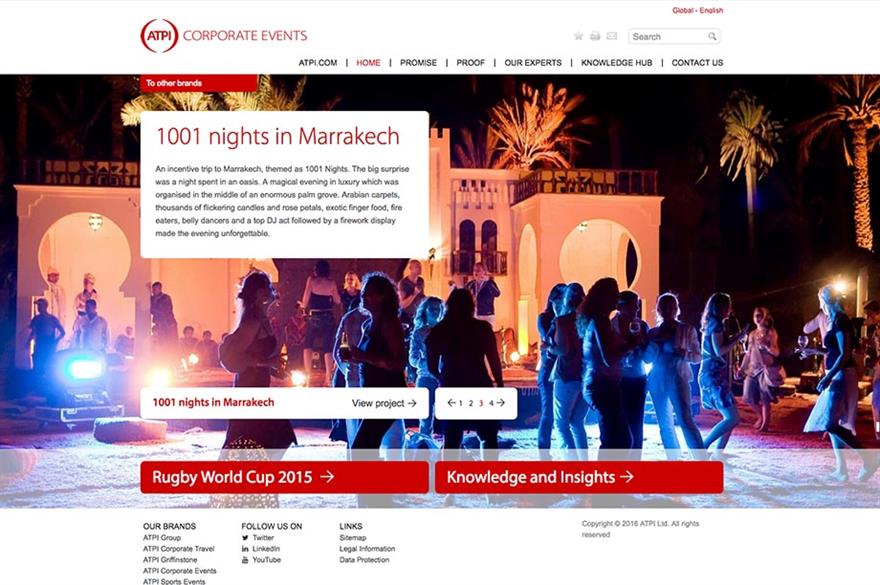Open Knowledge and Insights button
Image resolution: width=880 pixels, height=585 pixels.
click(579, 477)
